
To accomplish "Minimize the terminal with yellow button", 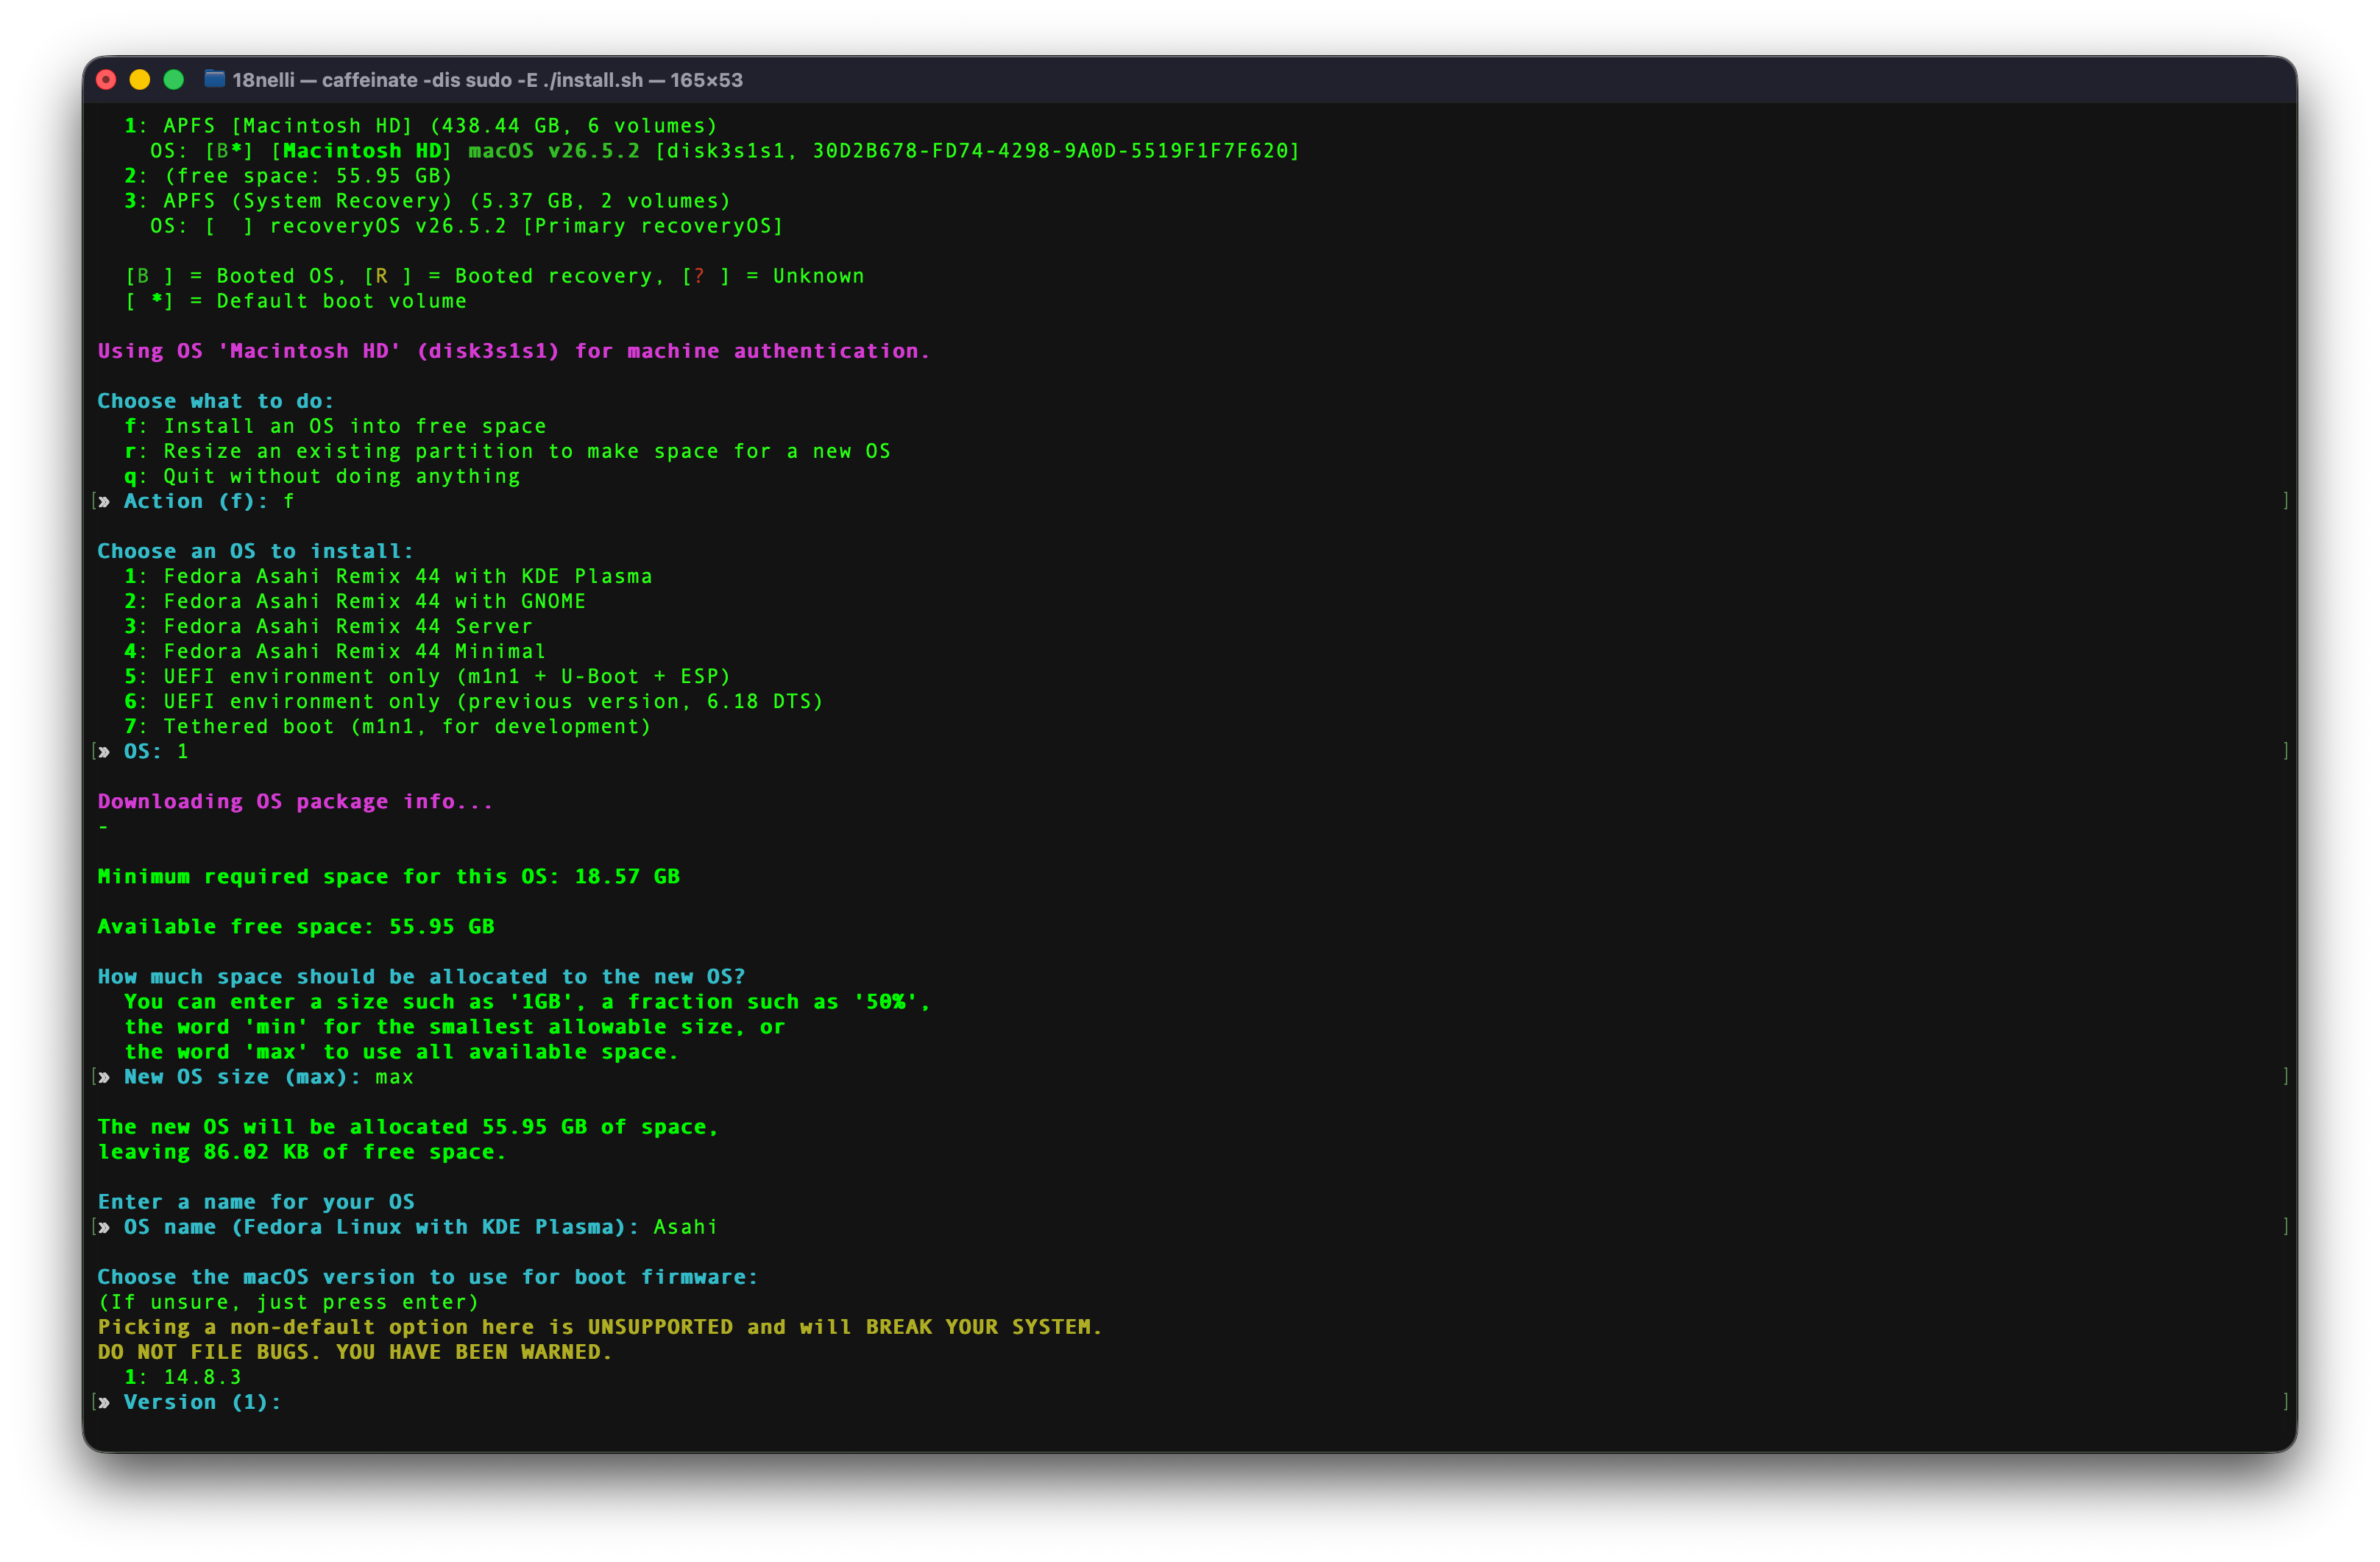I will tap(140, 80).
